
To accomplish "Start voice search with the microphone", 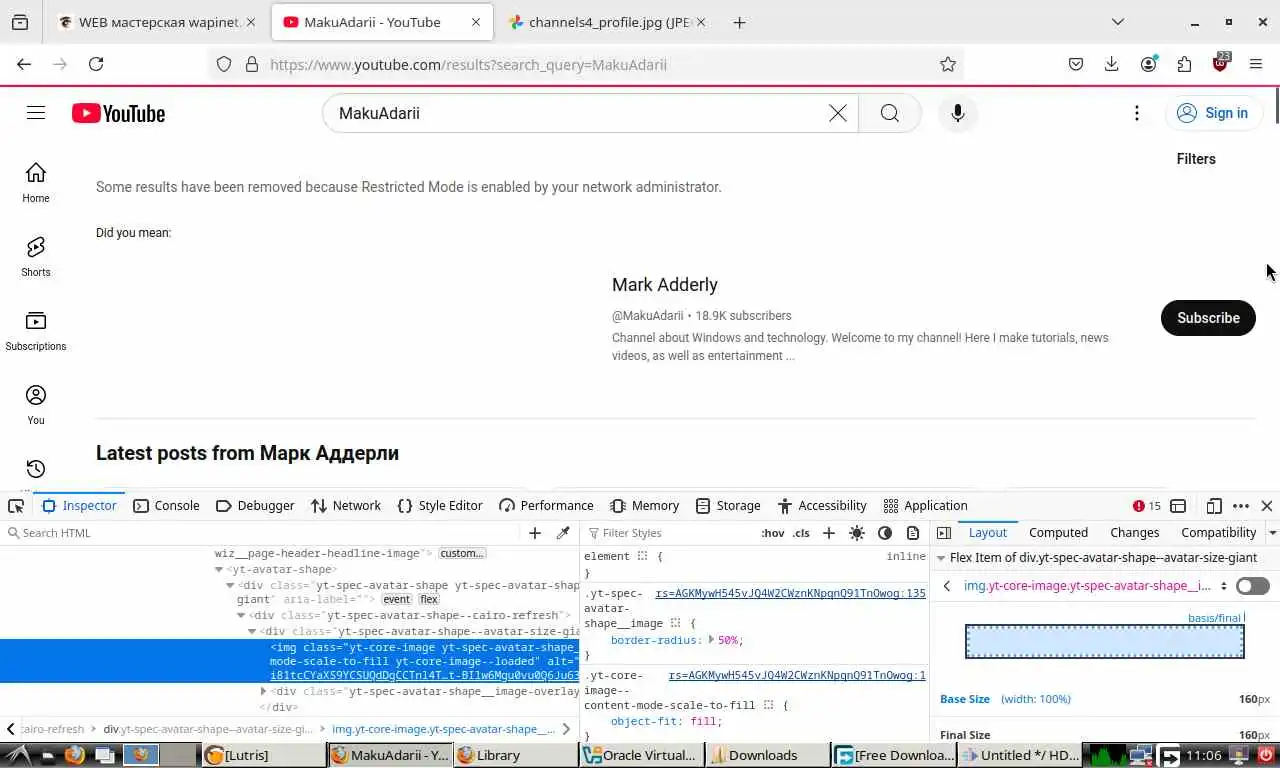I will click(958, 113).
